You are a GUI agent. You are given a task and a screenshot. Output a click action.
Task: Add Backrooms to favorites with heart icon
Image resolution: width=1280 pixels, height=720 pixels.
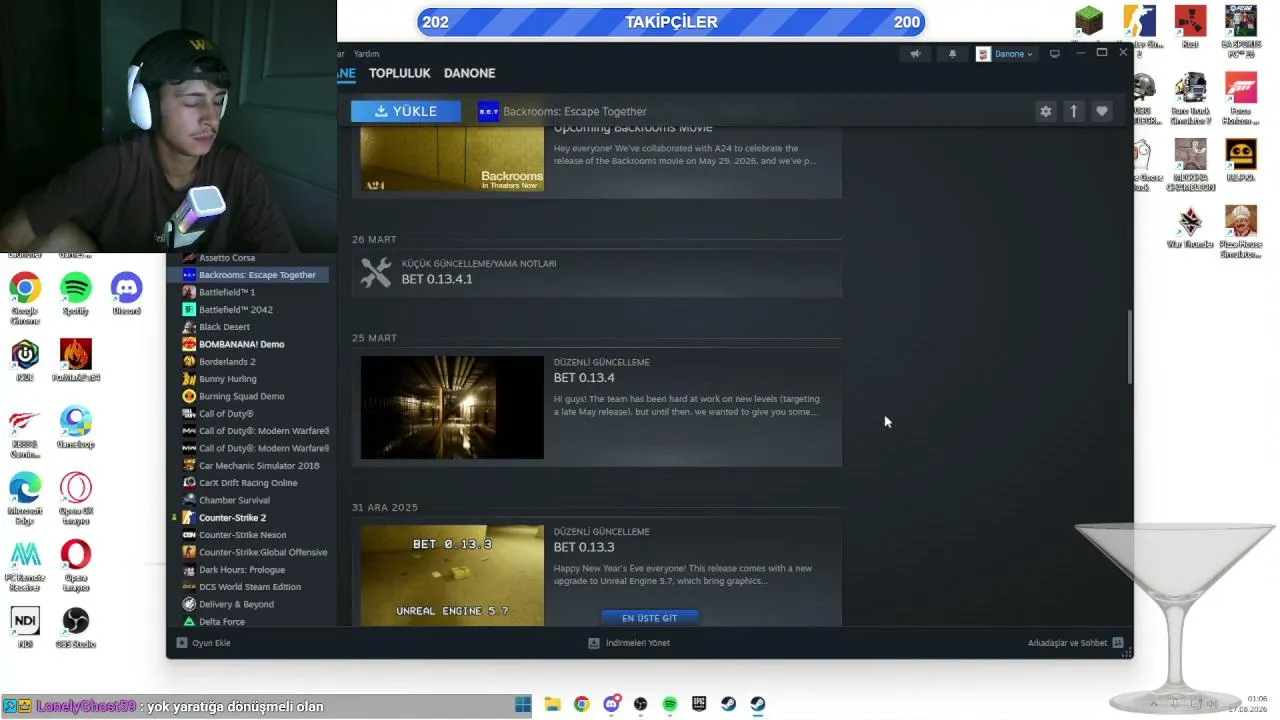click(1102, 112)
